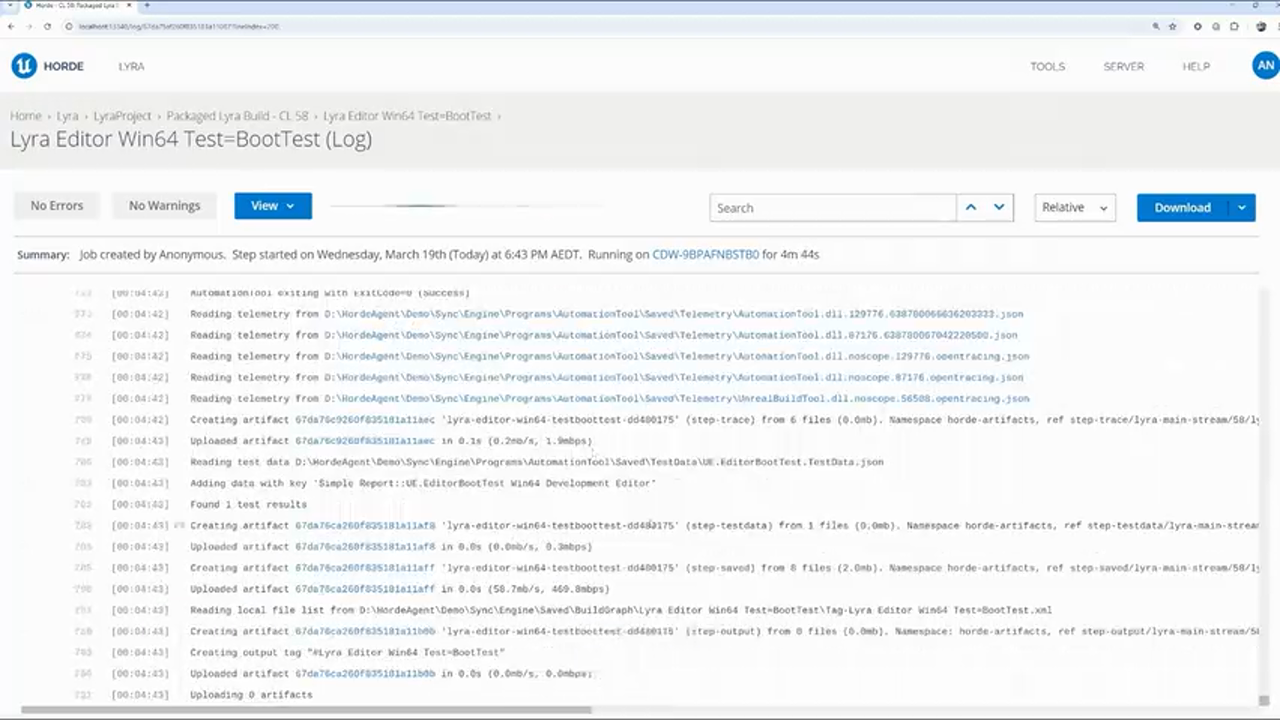The height and width of the screenshot is (720, 1280).
Task: Open agent CDW-9BPAFNBSTB0 link
Action: [705, 255]
